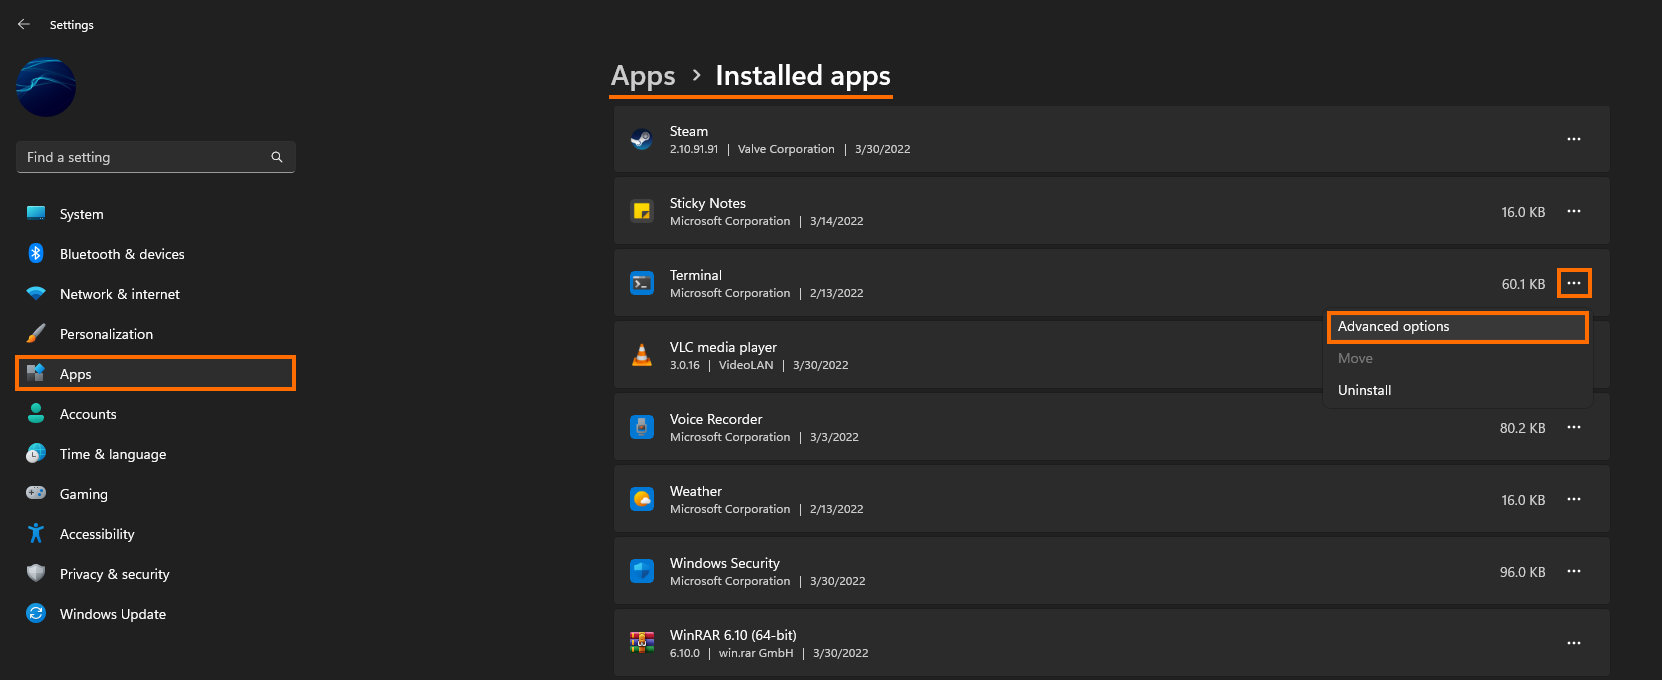1662x680 pixels.
Task: Open the three-dot menu for Steam
Action: point(1574,139)
